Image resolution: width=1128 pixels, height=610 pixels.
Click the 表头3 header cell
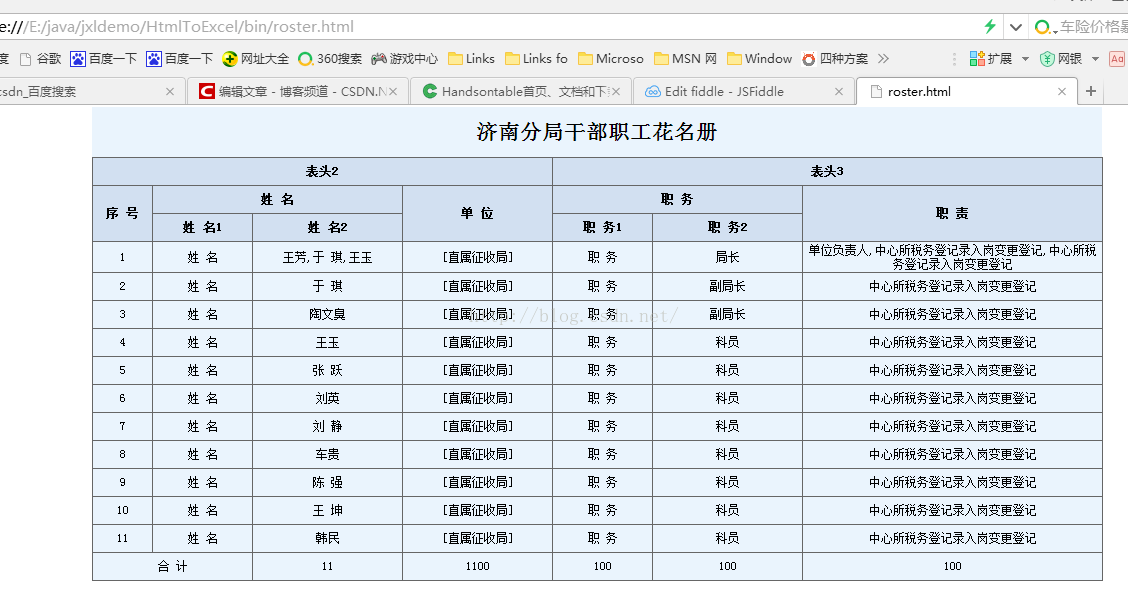(827, 171)
